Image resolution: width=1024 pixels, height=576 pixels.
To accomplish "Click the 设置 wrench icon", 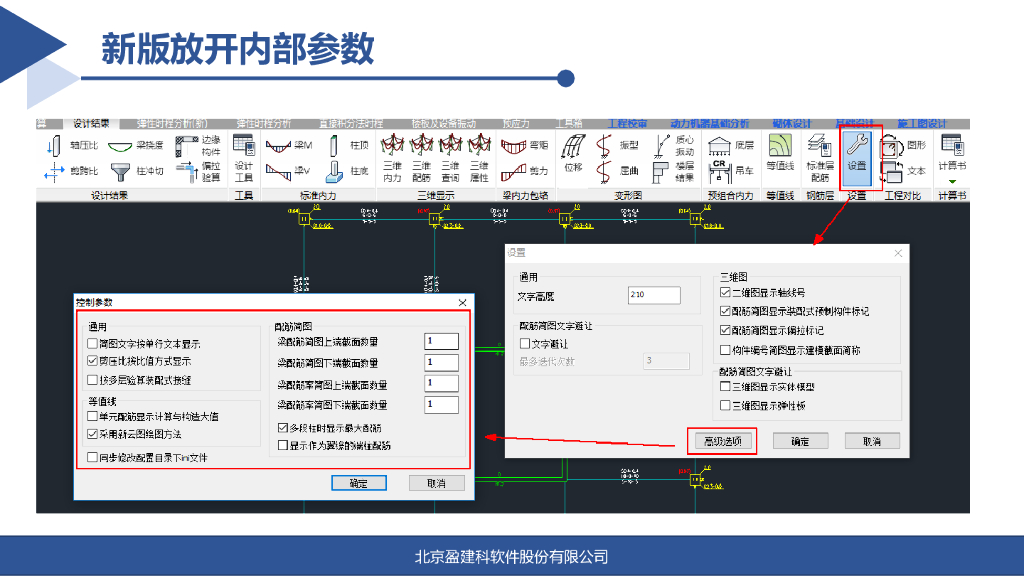I will coord(857,145).
